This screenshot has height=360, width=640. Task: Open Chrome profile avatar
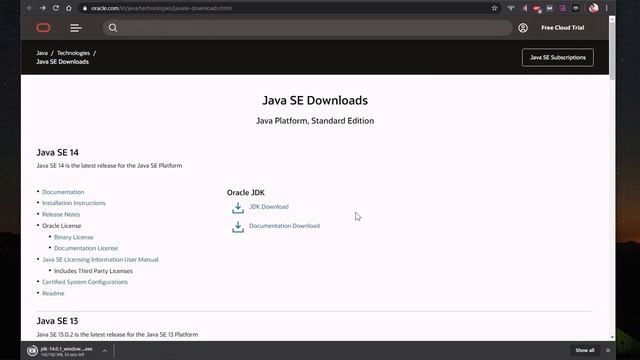coord(593,8)
